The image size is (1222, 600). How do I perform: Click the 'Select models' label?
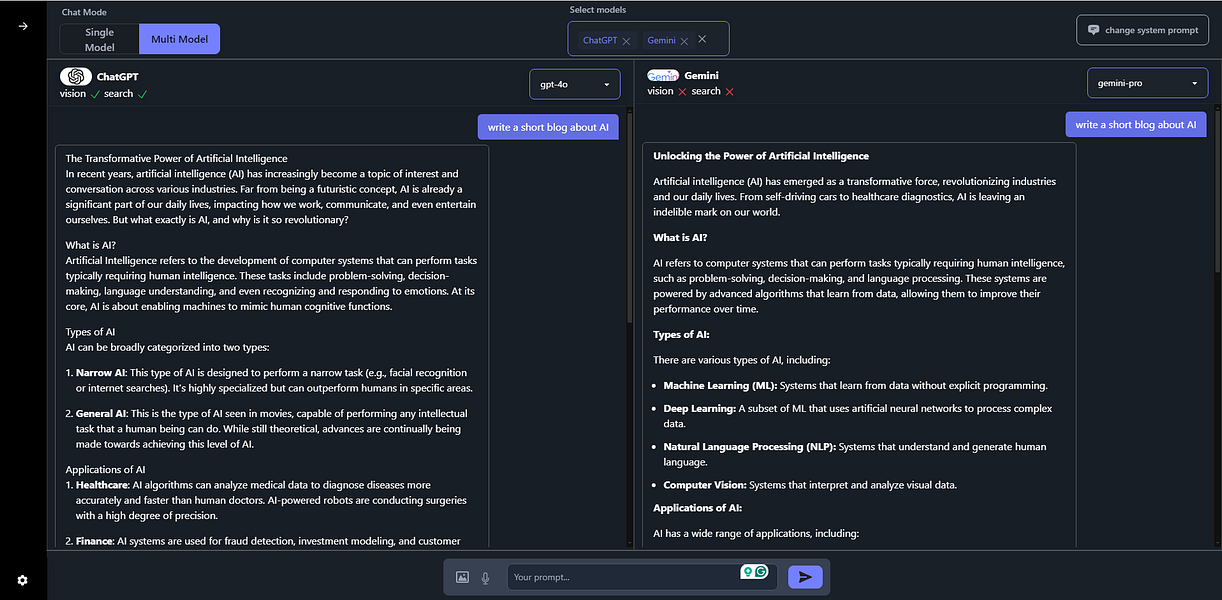tap(597, 10)
